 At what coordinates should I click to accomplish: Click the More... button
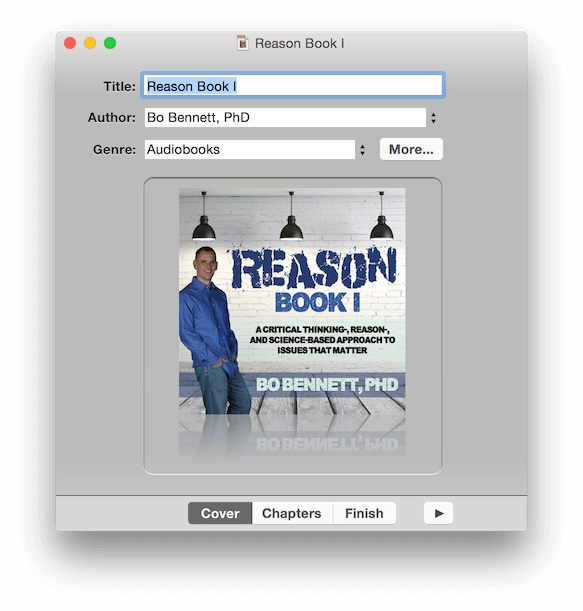point(411,149)
